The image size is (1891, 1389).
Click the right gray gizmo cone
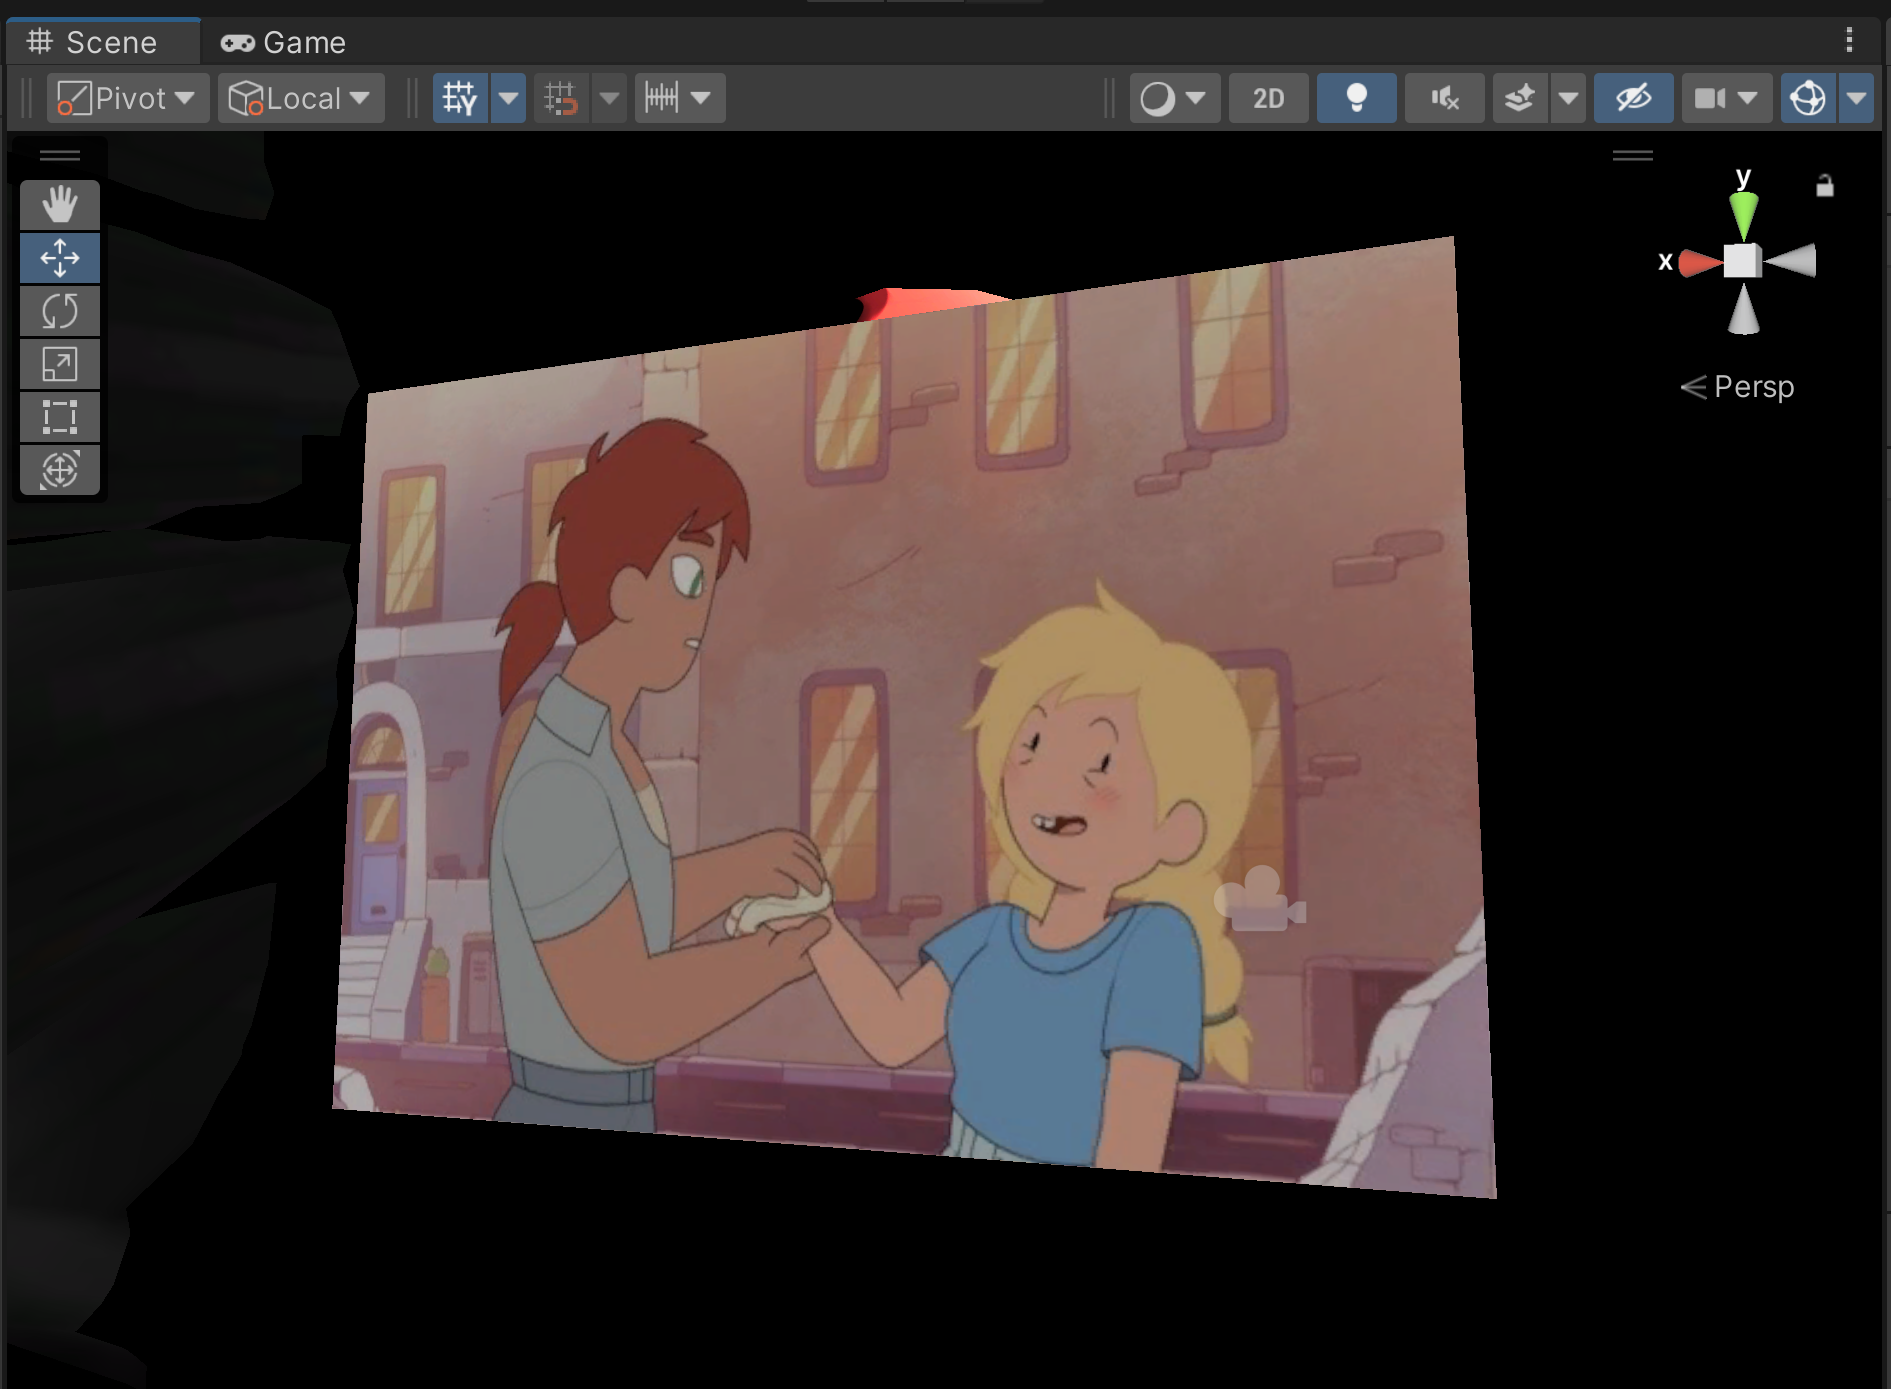[x=1792, y=261]
